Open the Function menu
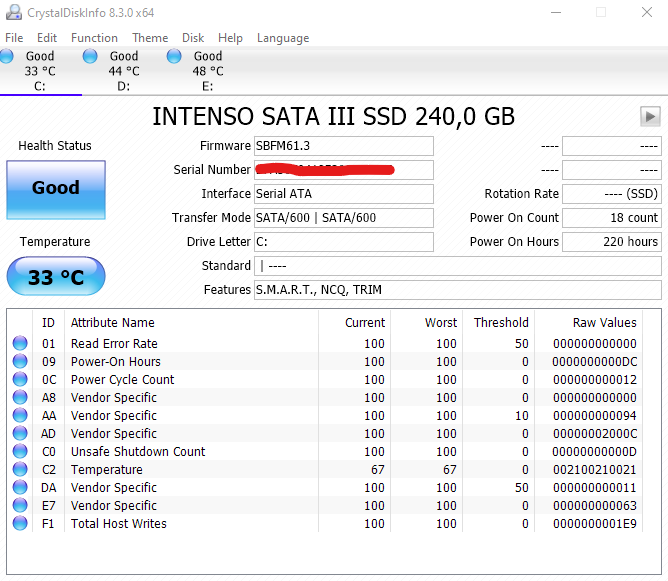The height and width of the screenshot is (581, 668). (x=94, y=38)
